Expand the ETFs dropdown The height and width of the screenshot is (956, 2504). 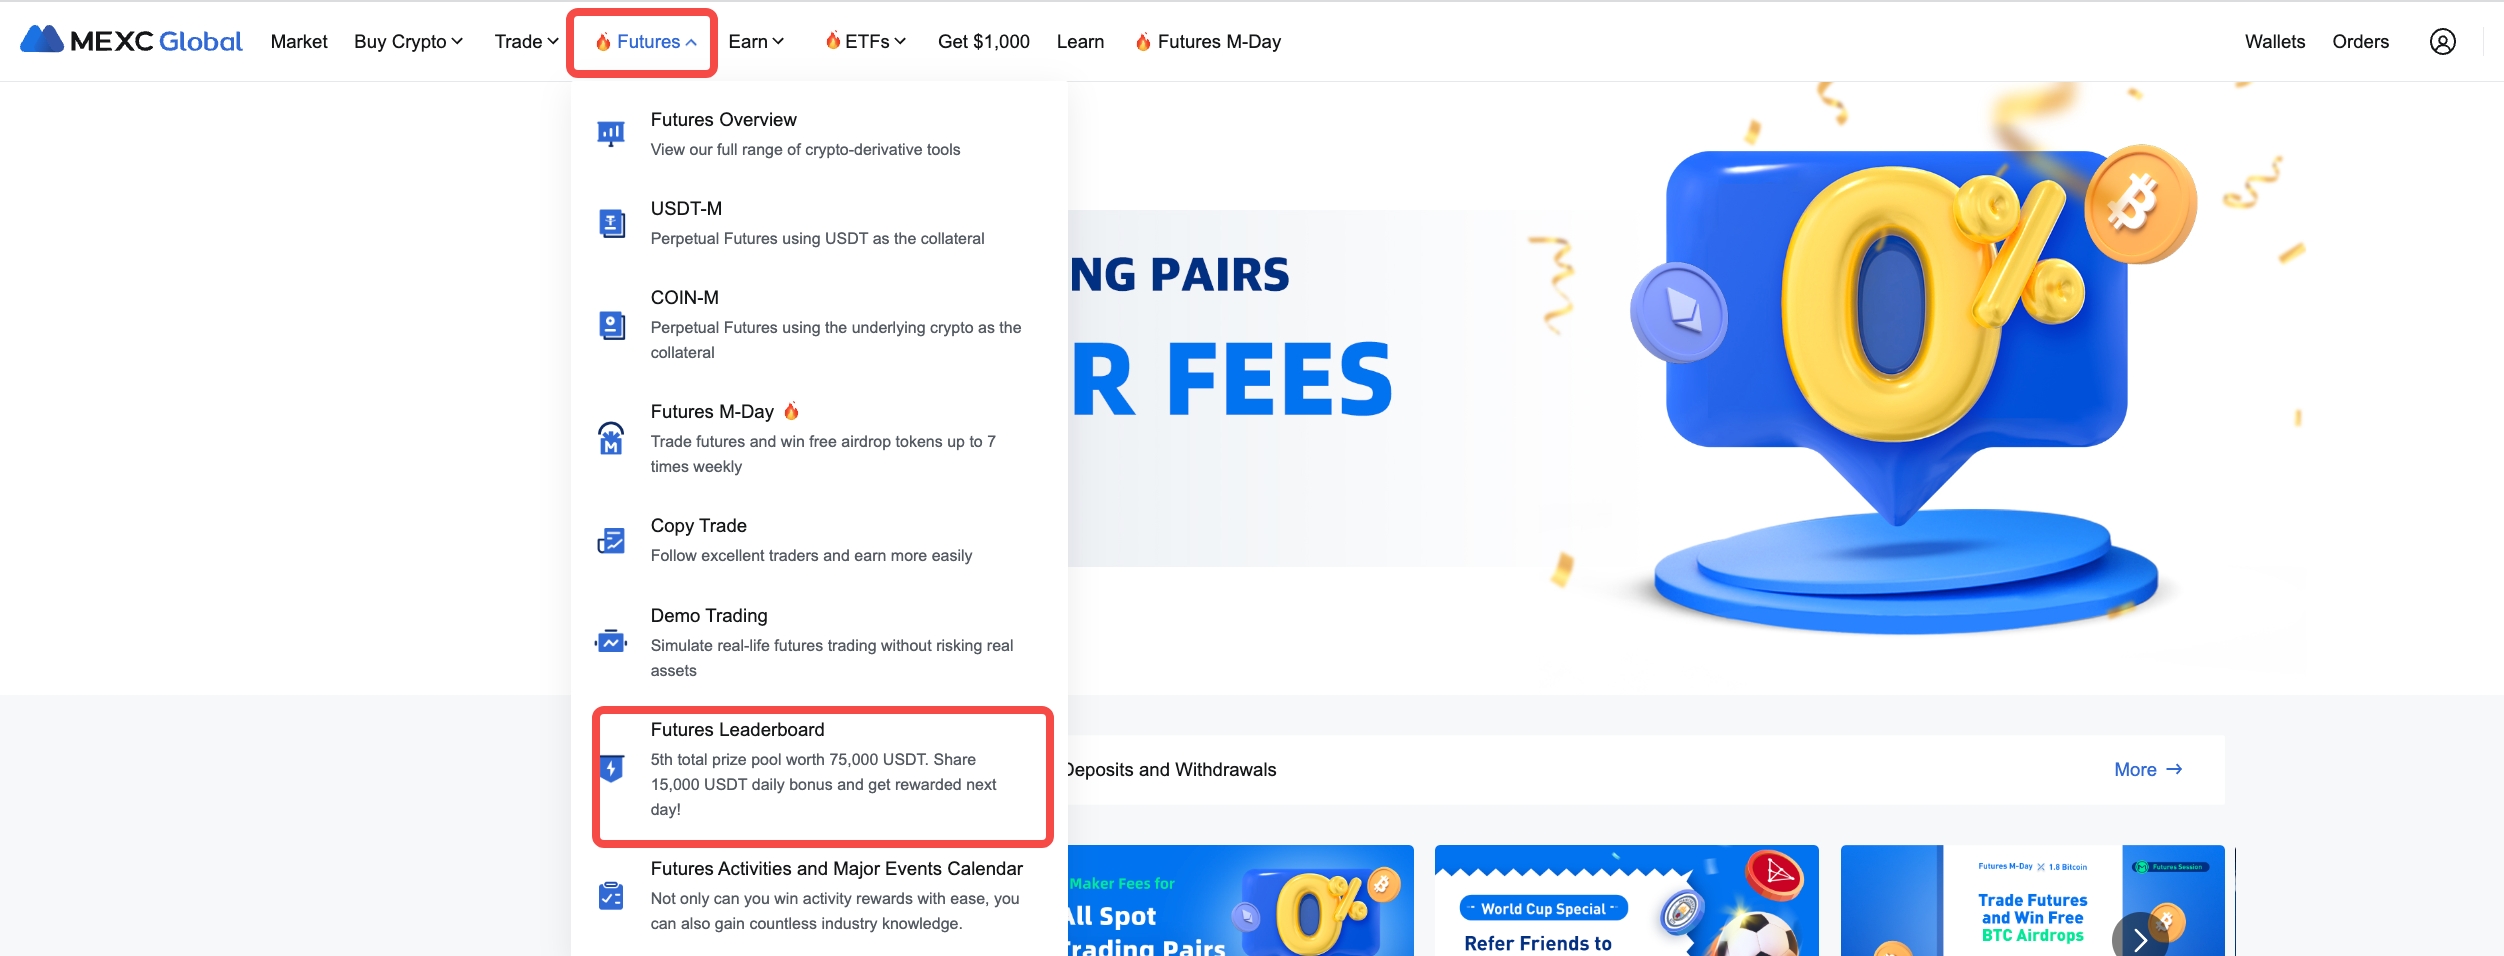865,42
